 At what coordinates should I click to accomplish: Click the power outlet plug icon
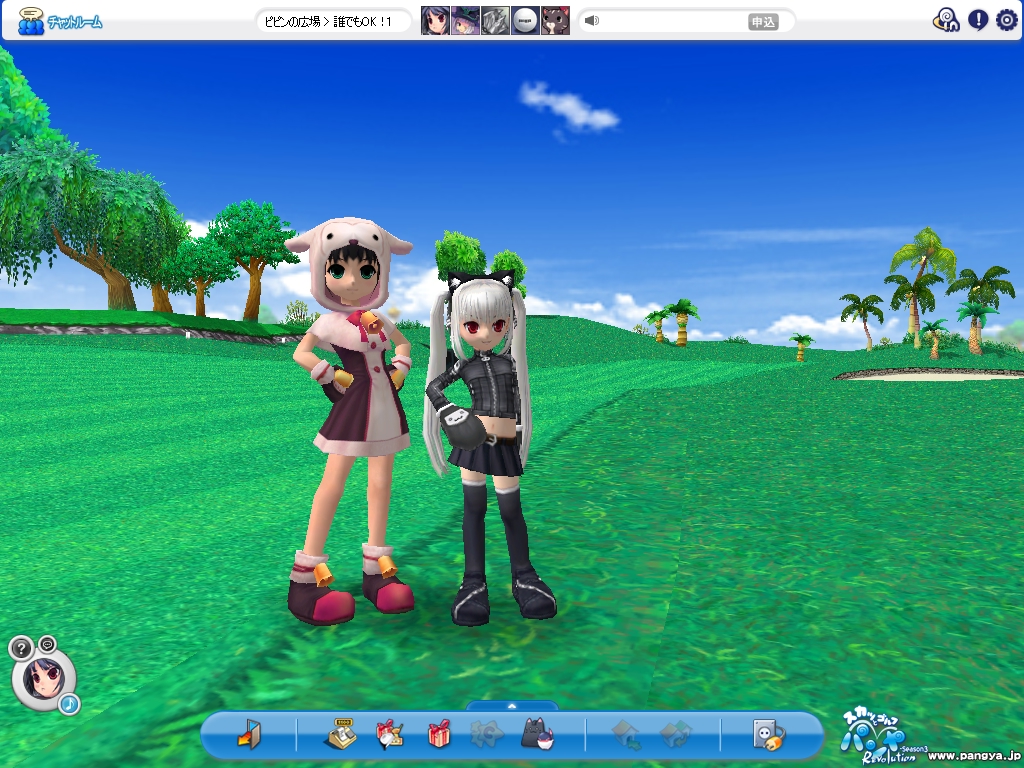[768, 735]
